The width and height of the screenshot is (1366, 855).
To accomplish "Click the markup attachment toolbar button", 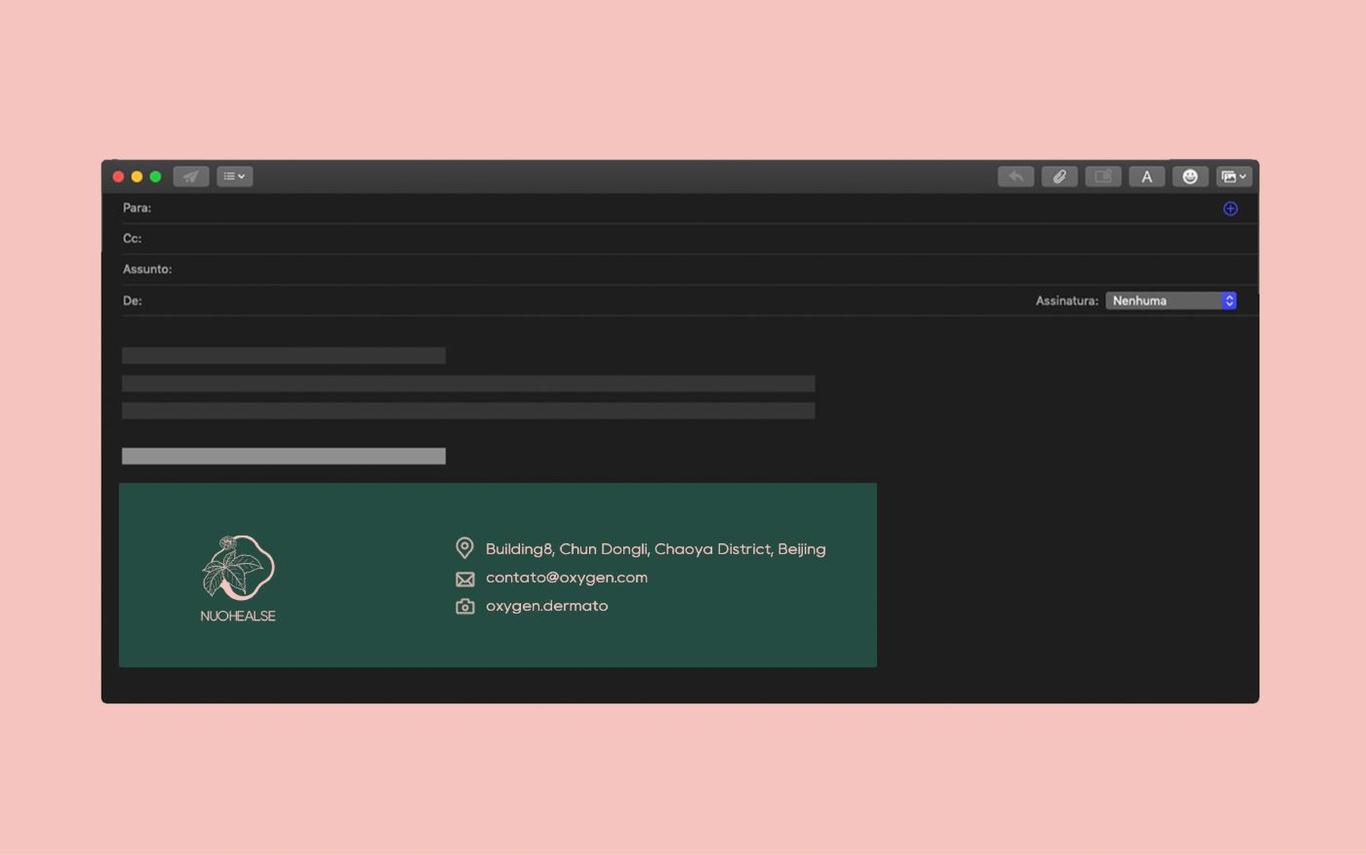I will 1103,177.
